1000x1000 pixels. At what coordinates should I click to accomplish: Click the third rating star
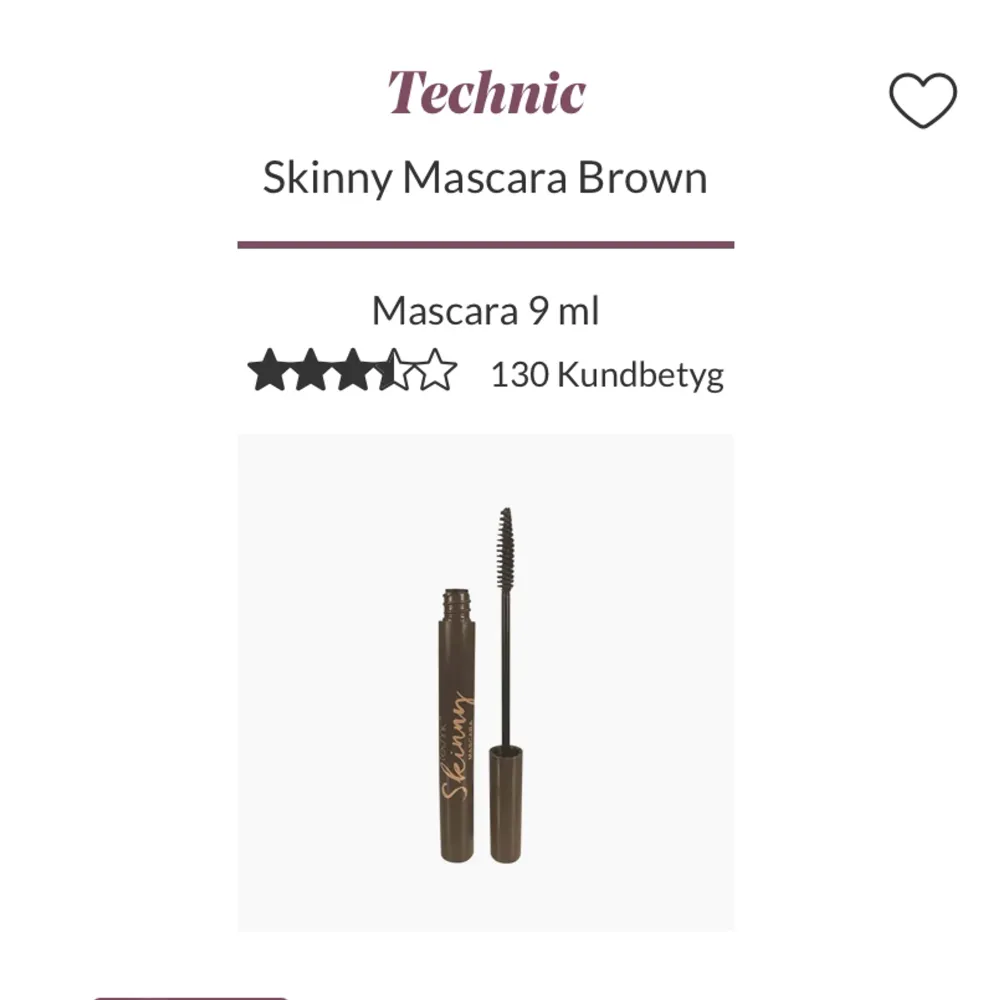point(353,371)
